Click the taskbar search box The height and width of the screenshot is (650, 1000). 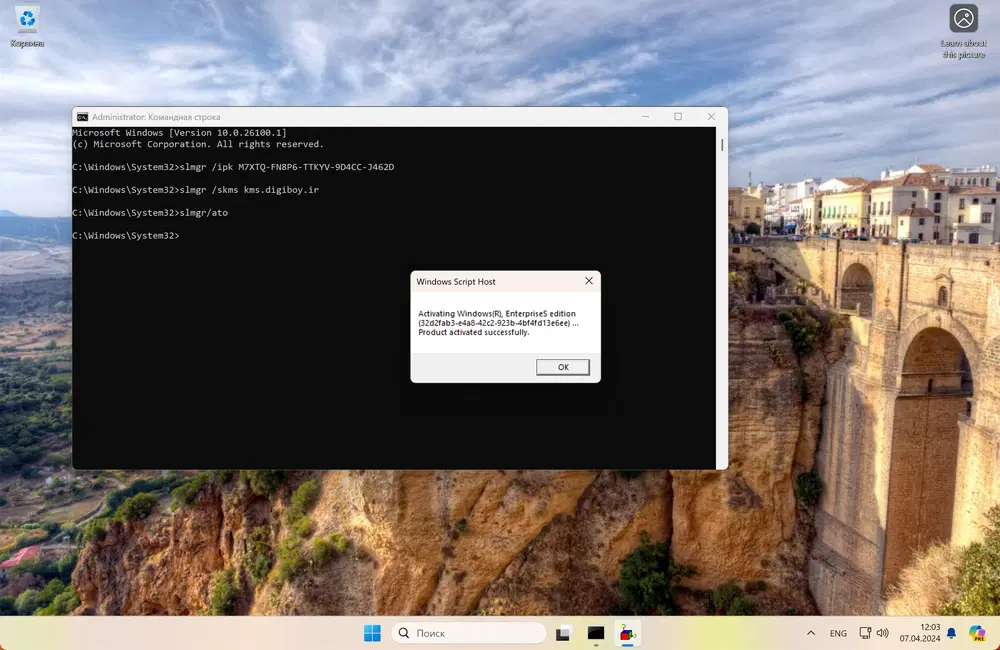click(x=469, y=633)
